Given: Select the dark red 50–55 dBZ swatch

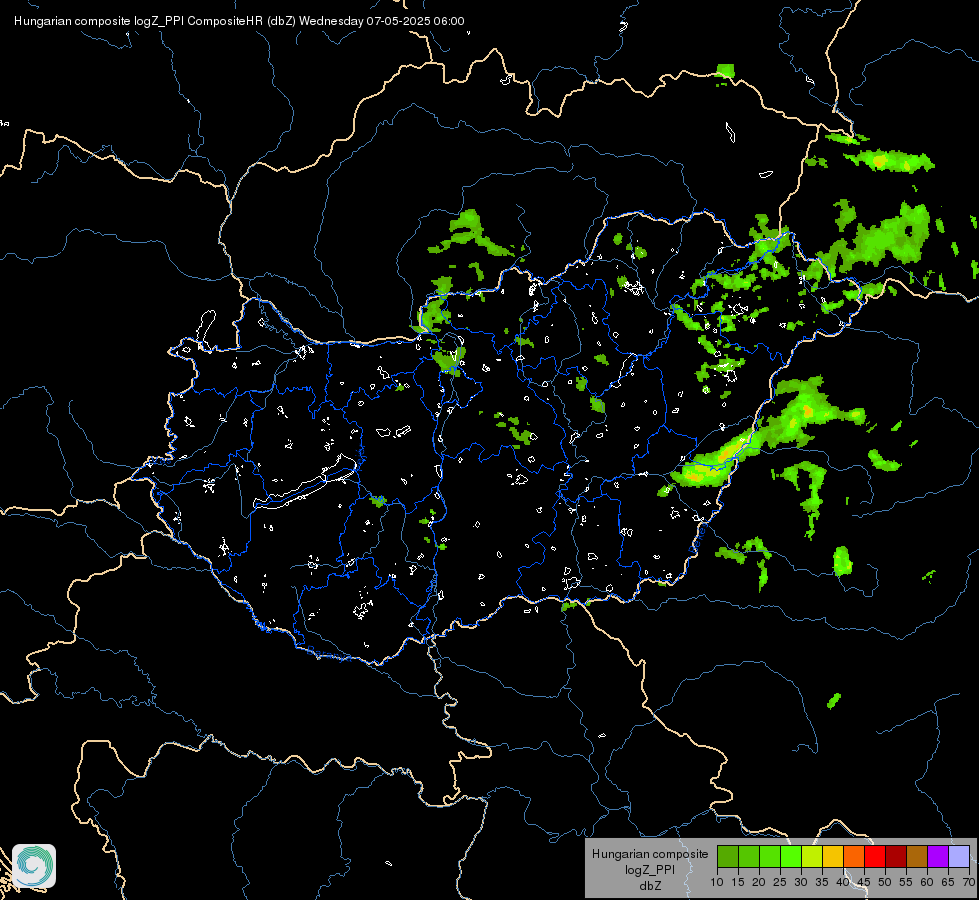Looking at the screenshot, I should 896,856.
